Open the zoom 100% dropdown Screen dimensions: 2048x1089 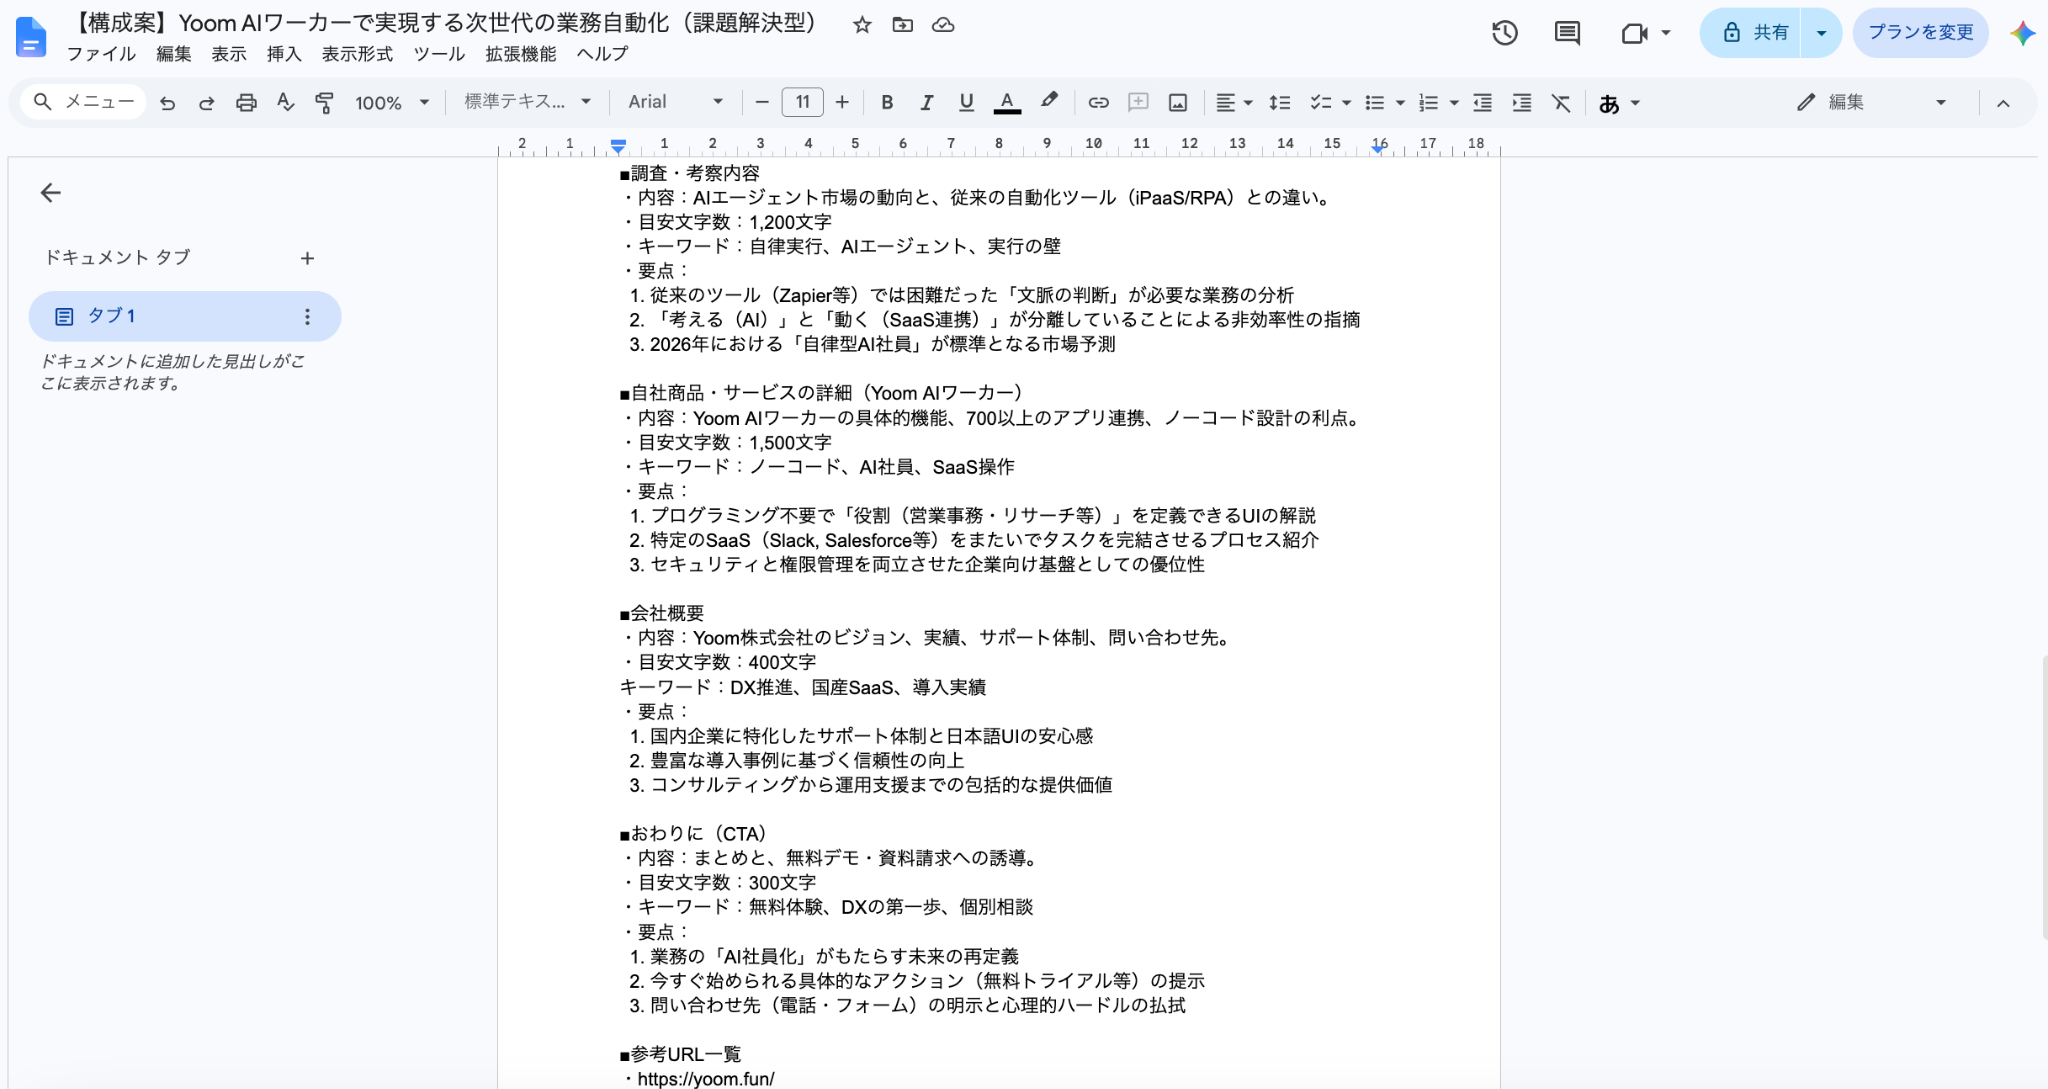pos(392,102)
